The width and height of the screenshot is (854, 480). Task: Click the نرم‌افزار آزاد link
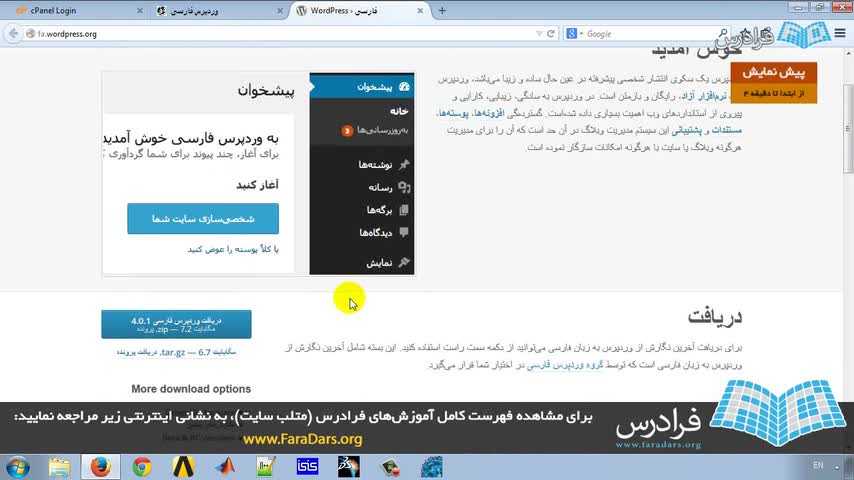pos(705,96)
